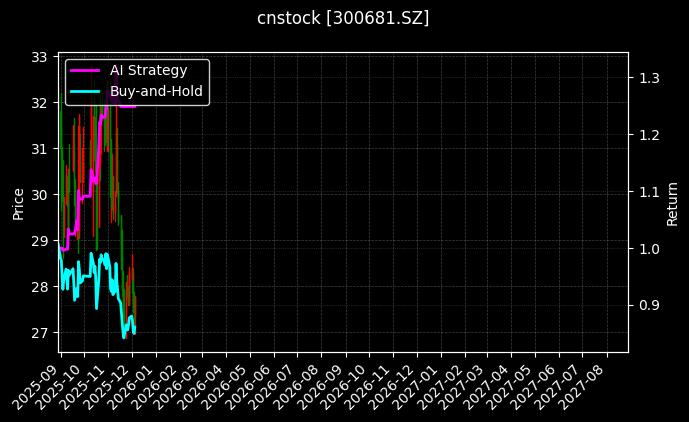The image size is (689, 422).
Task: Click price tick label 33
Action: [x=39, y=57]
